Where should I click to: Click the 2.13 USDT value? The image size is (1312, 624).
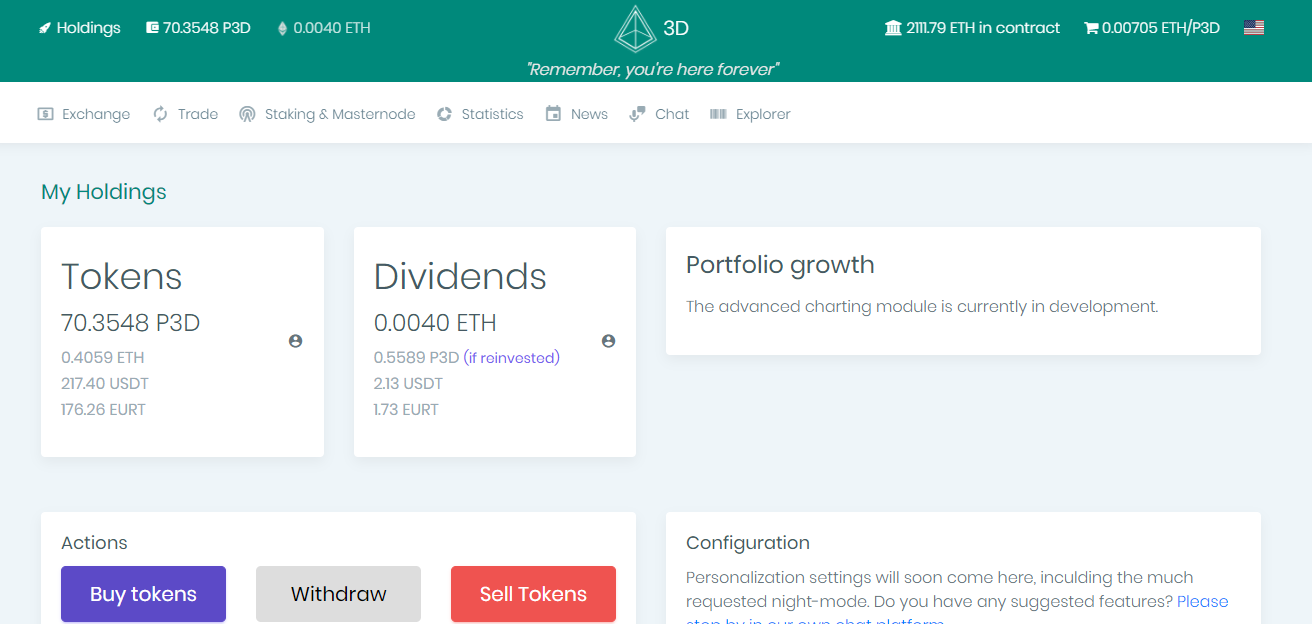click(x=408, y=383)
